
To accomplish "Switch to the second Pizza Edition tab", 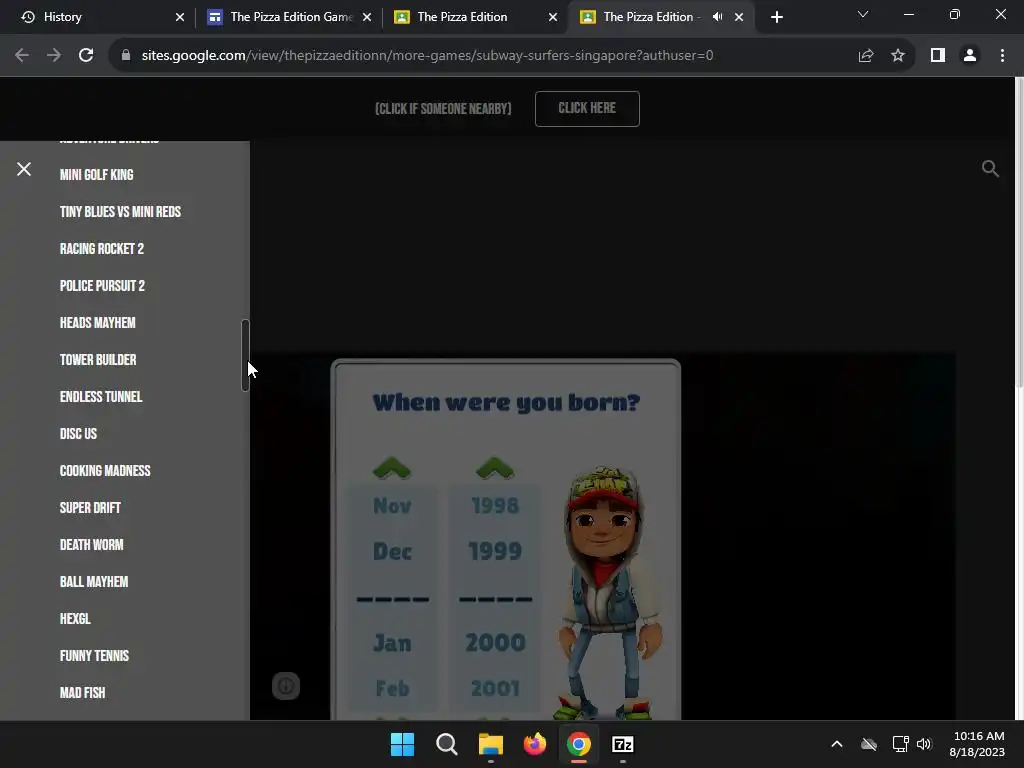I will [x=475, y=17].
